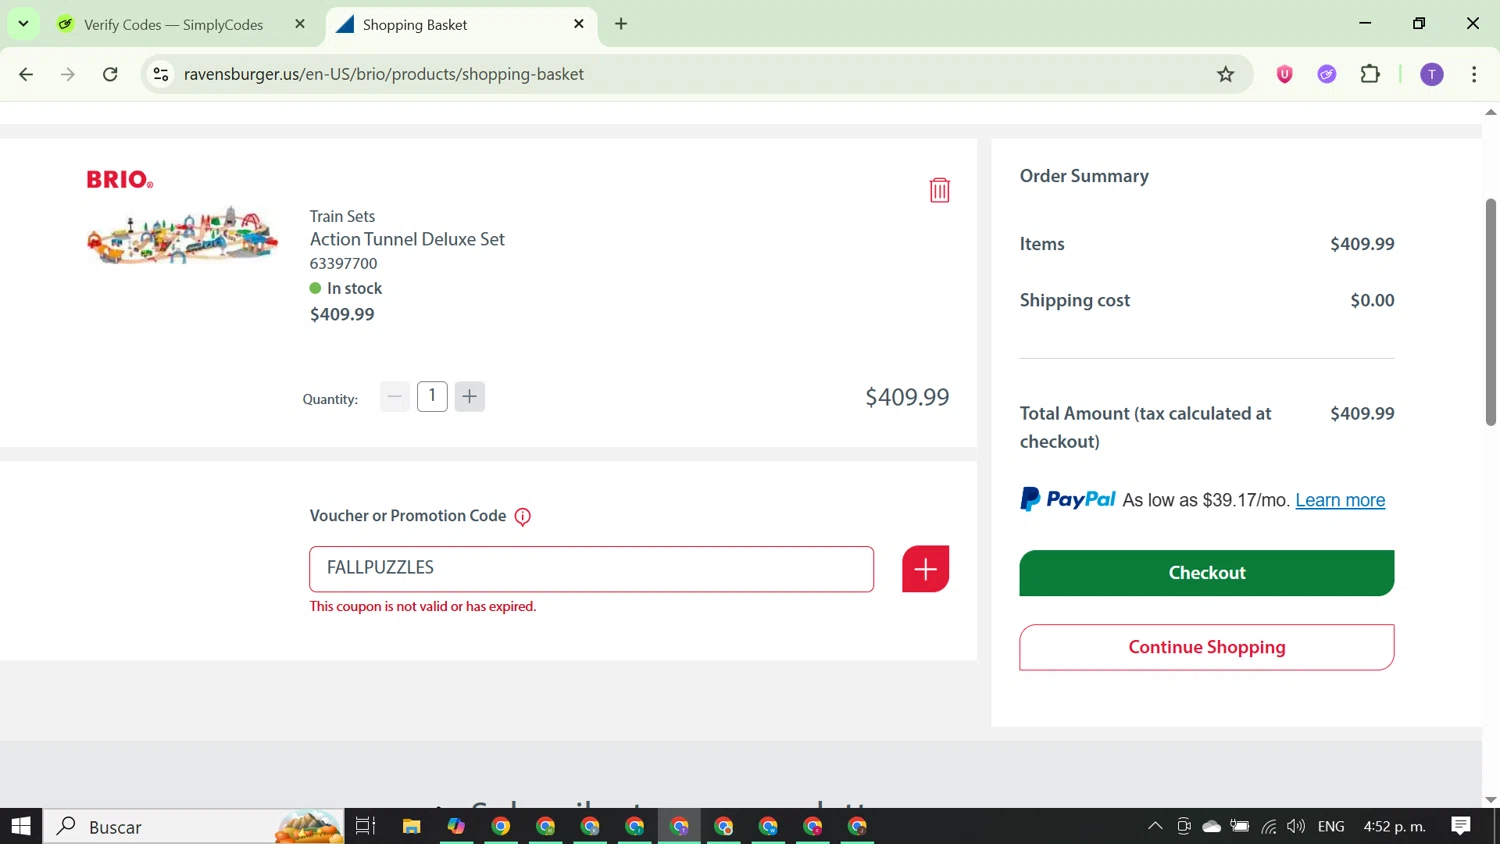Open the Extensions puzzle menu
The height and width of the screenshot is (844, 1500).
click(1370, 74)
